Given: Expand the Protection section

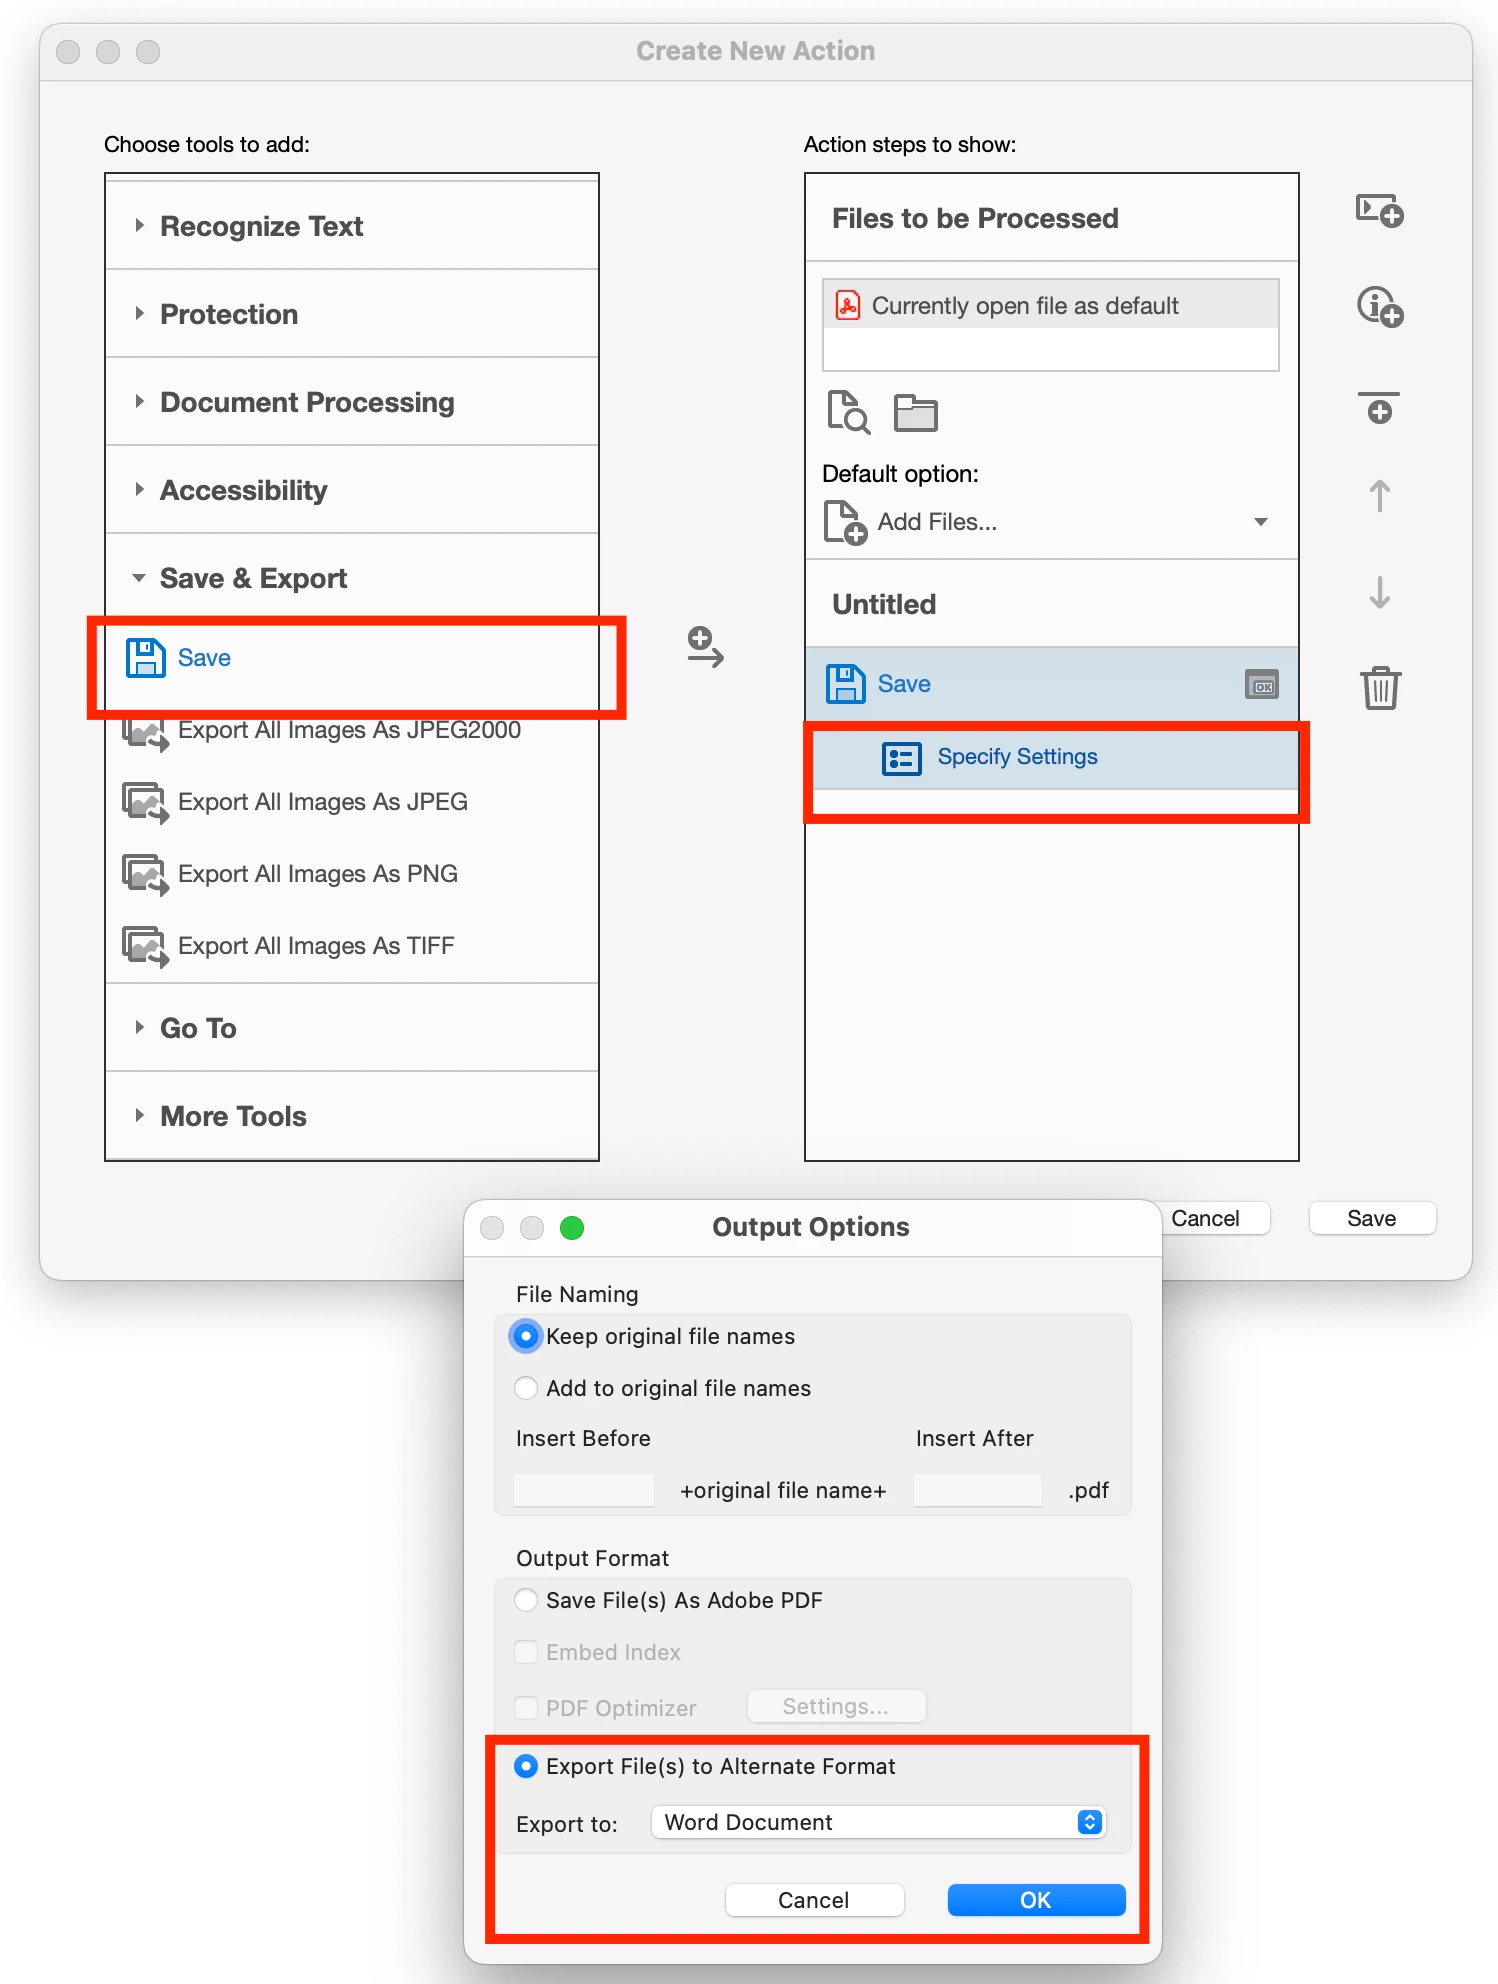Looking at the screenshot, I should [140, 313].
